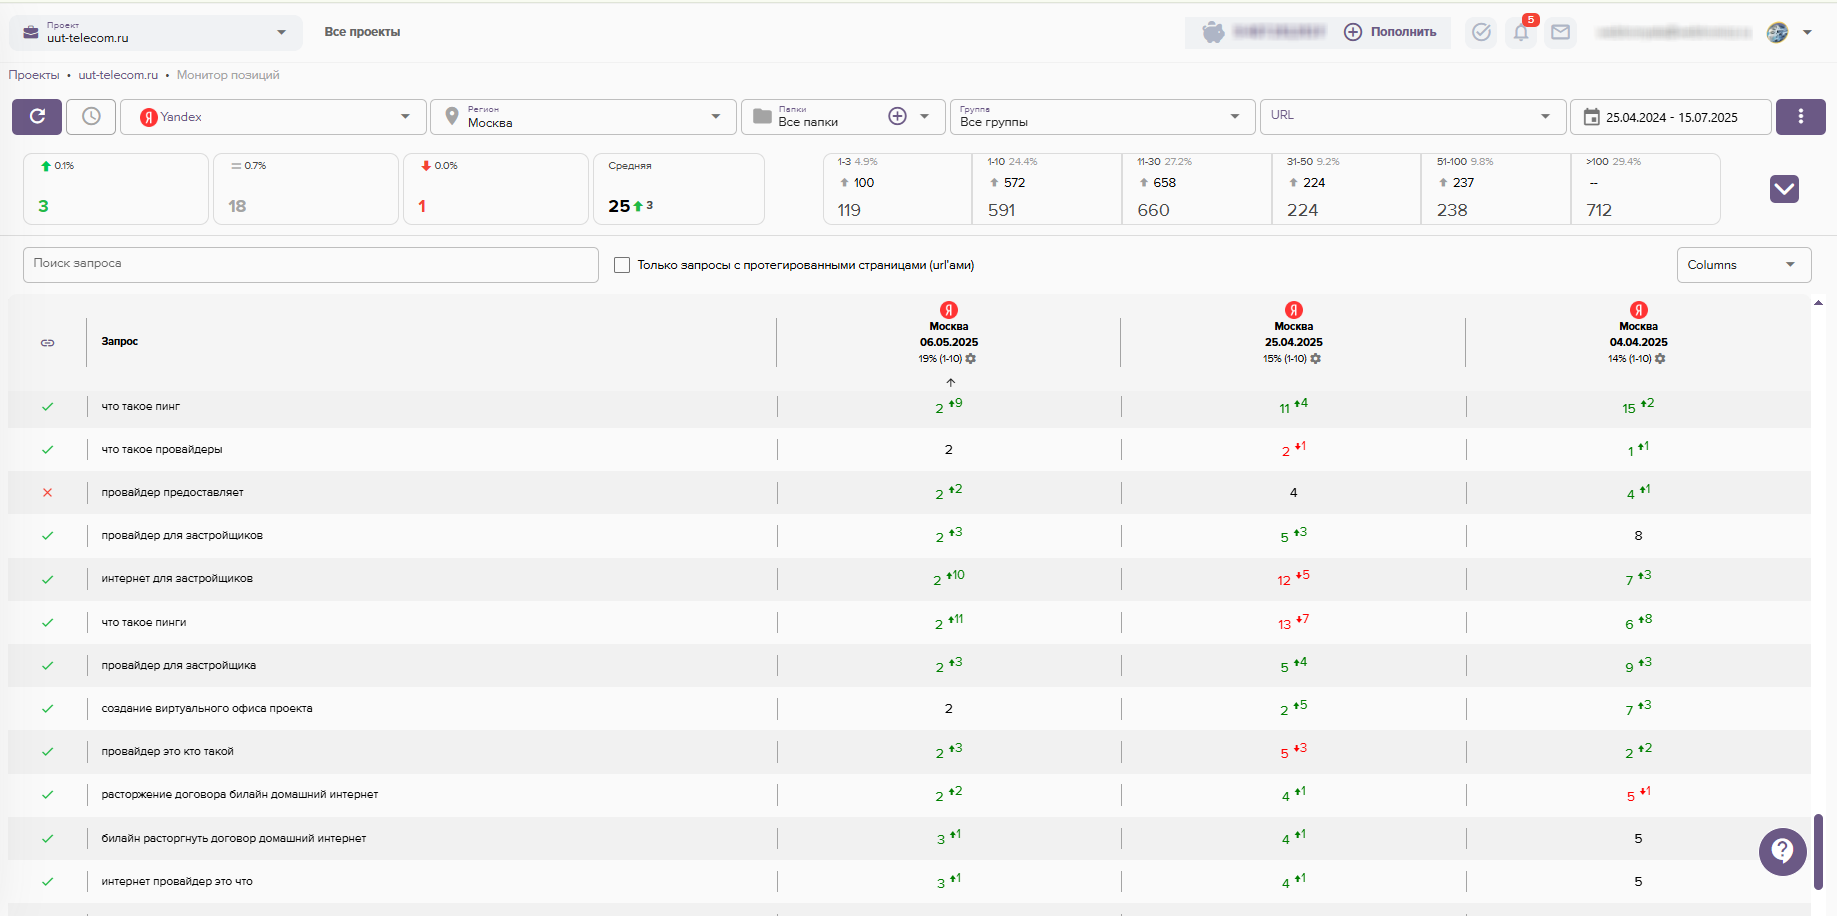Click the purple refresh button

coord(37,117)
